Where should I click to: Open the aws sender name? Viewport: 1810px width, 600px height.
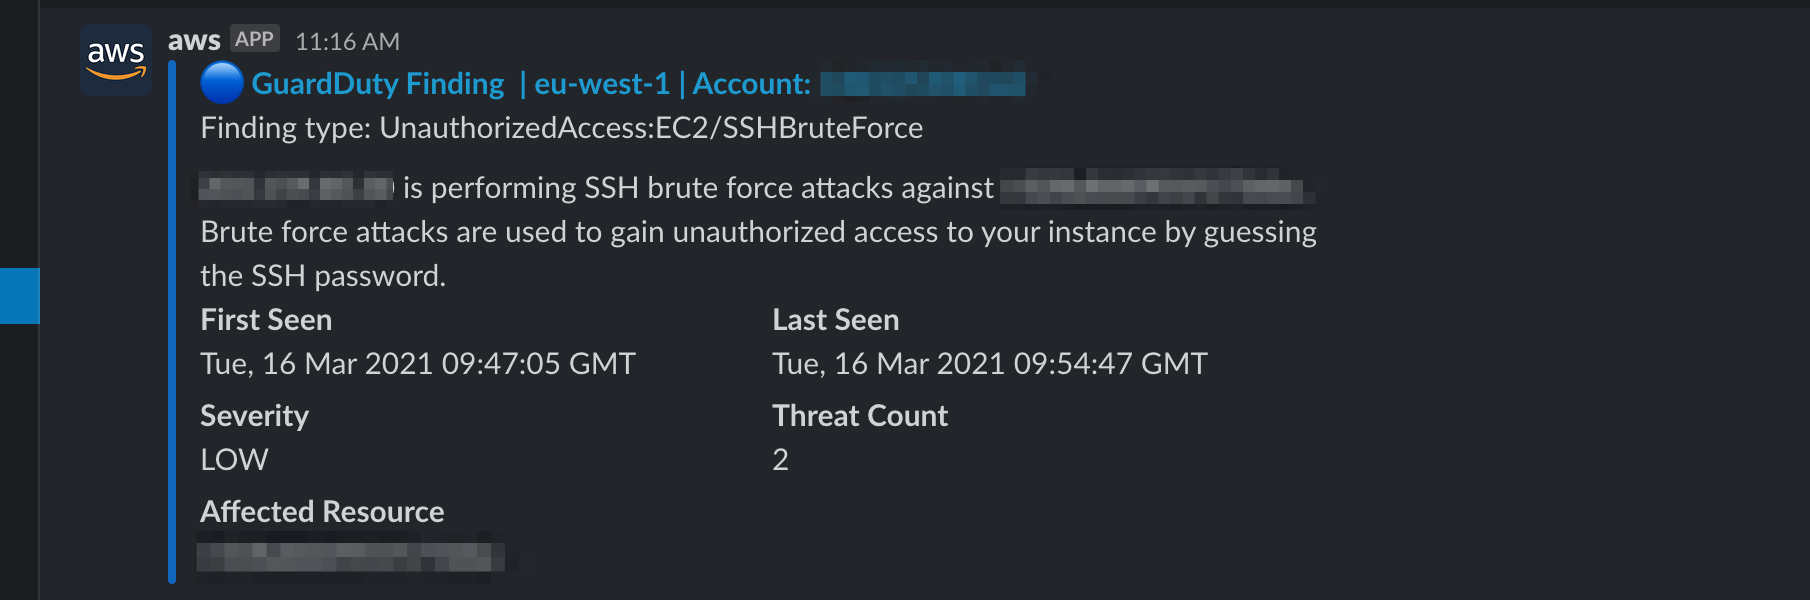194,41
